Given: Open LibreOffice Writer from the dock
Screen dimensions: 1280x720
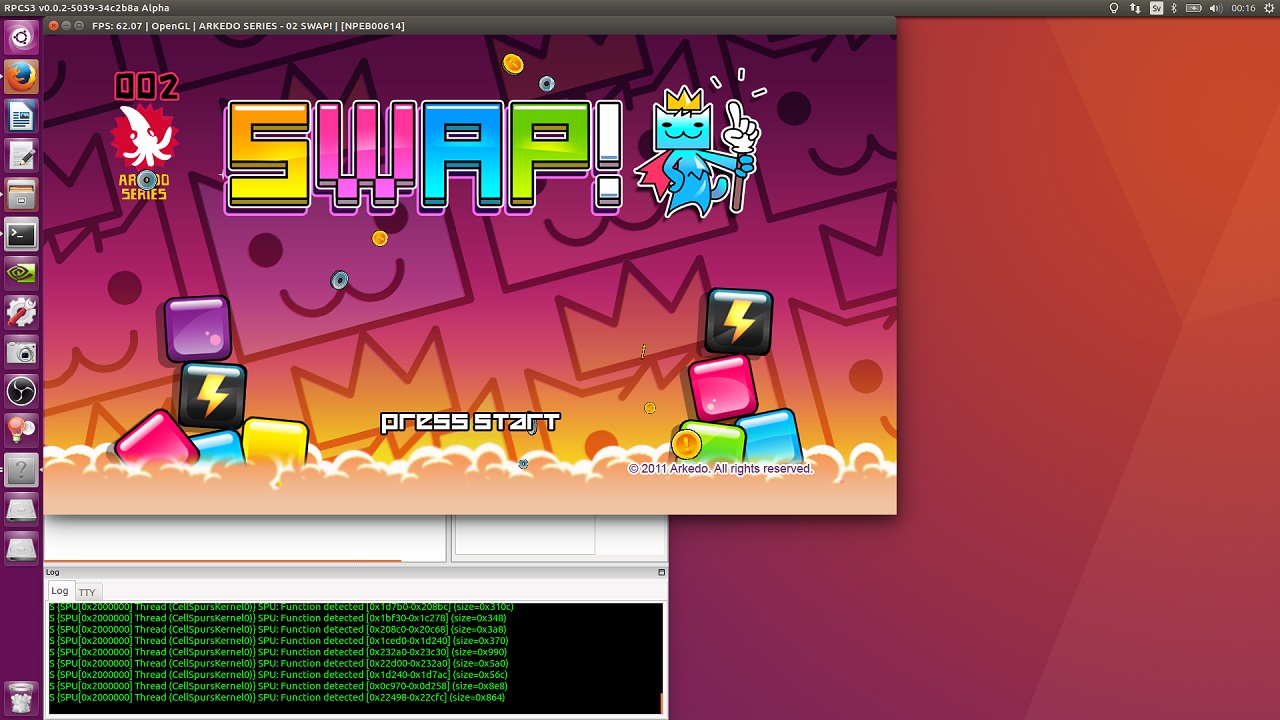Looking at the screenshot, I should pos(21,116).
